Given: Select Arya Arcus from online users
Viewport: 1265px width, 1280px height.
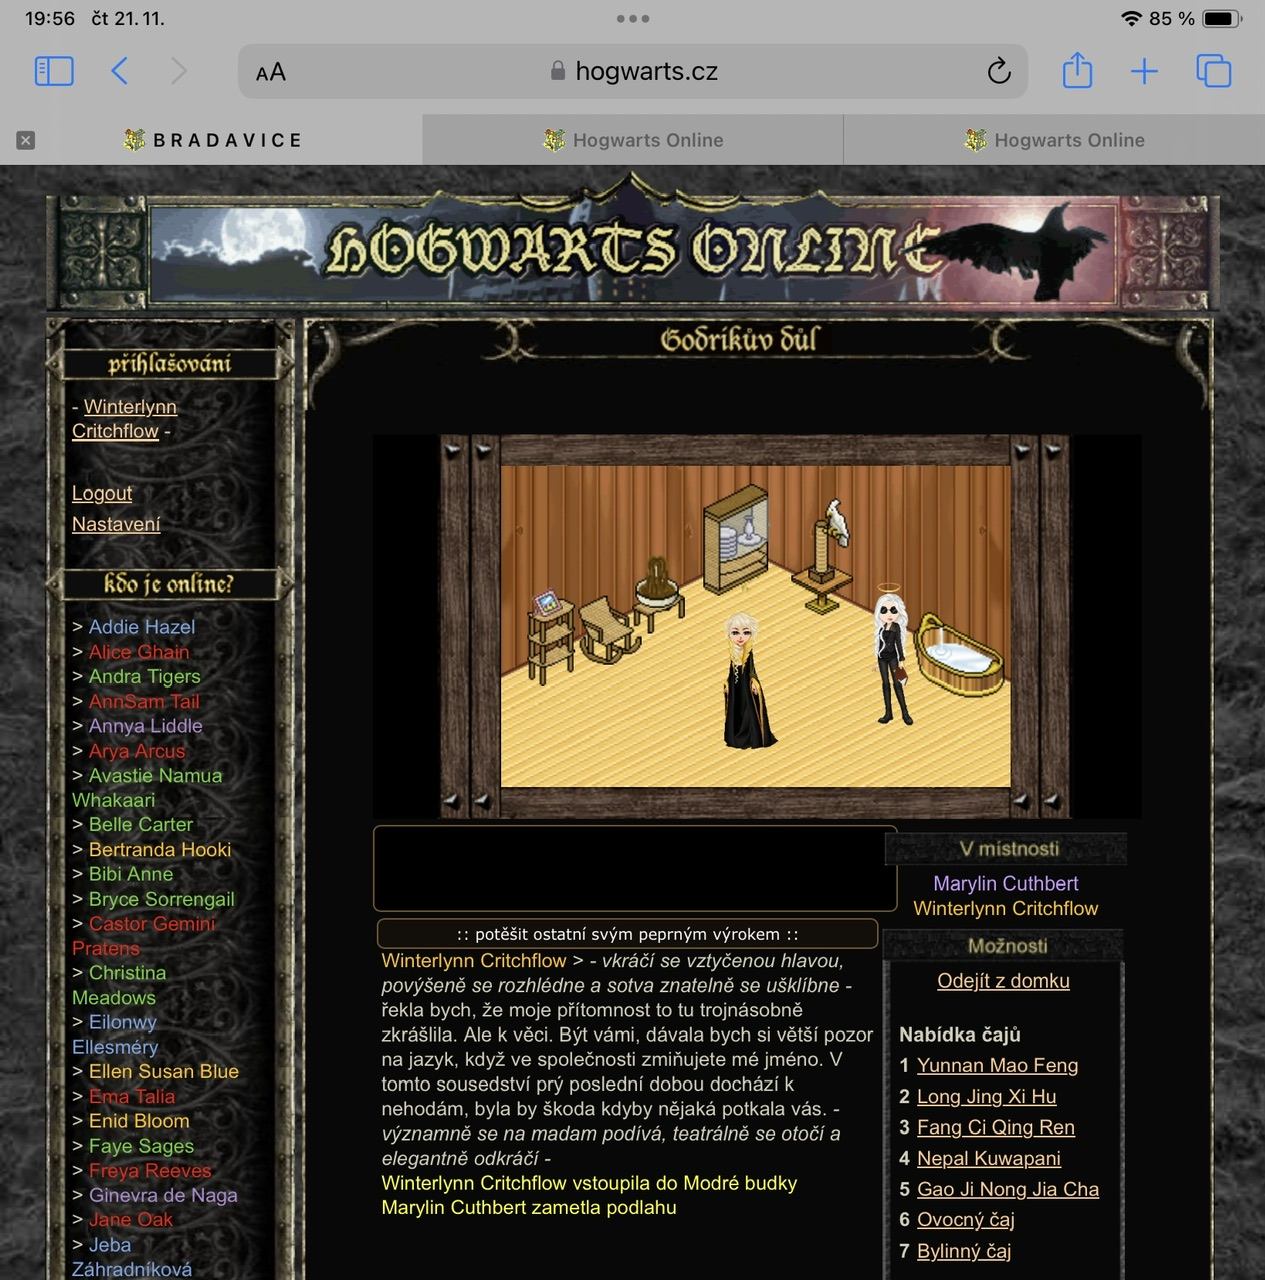Looking at the screenshot, I should (x=137, y=751).
